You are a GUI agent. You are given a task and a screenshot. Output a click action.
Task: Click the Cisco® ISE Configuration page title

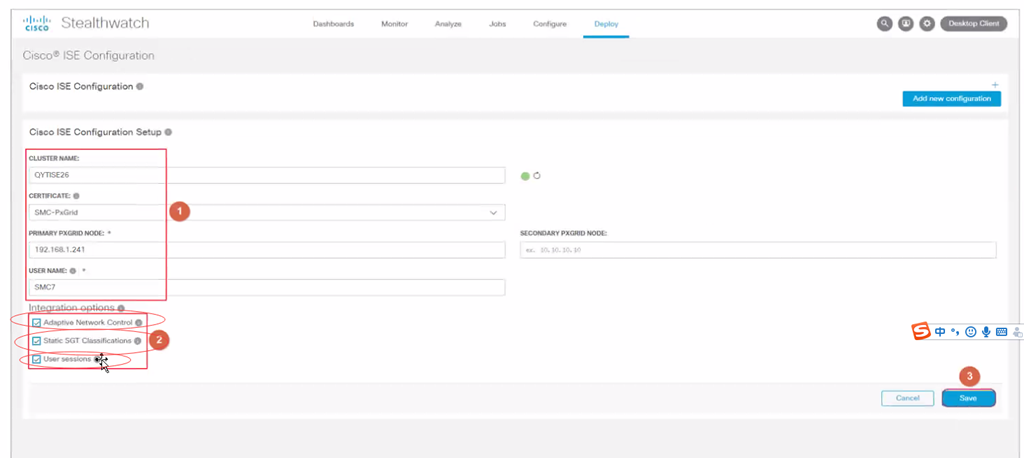88,56
